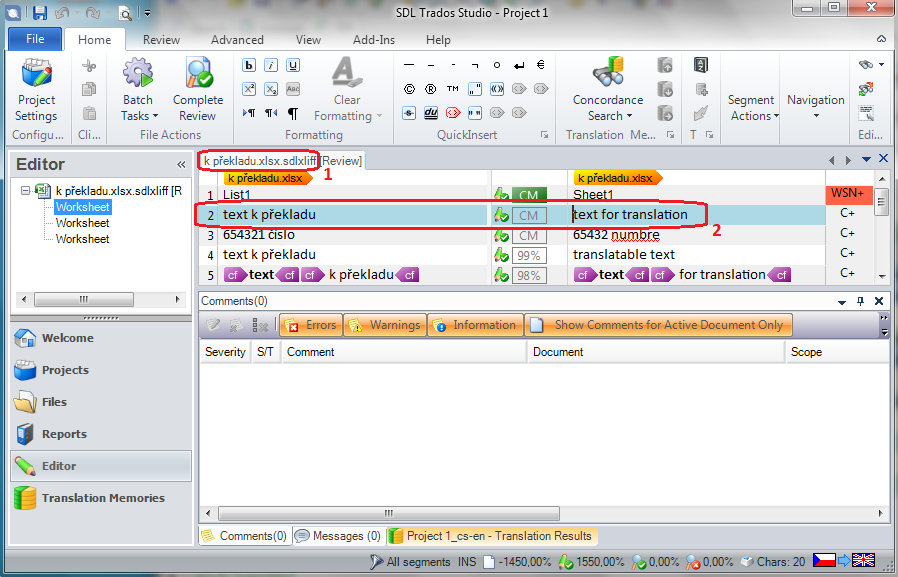The image size is (898, 577).
Task: Toggle Warnings filter in Comments panel
Action: point(385,325)
